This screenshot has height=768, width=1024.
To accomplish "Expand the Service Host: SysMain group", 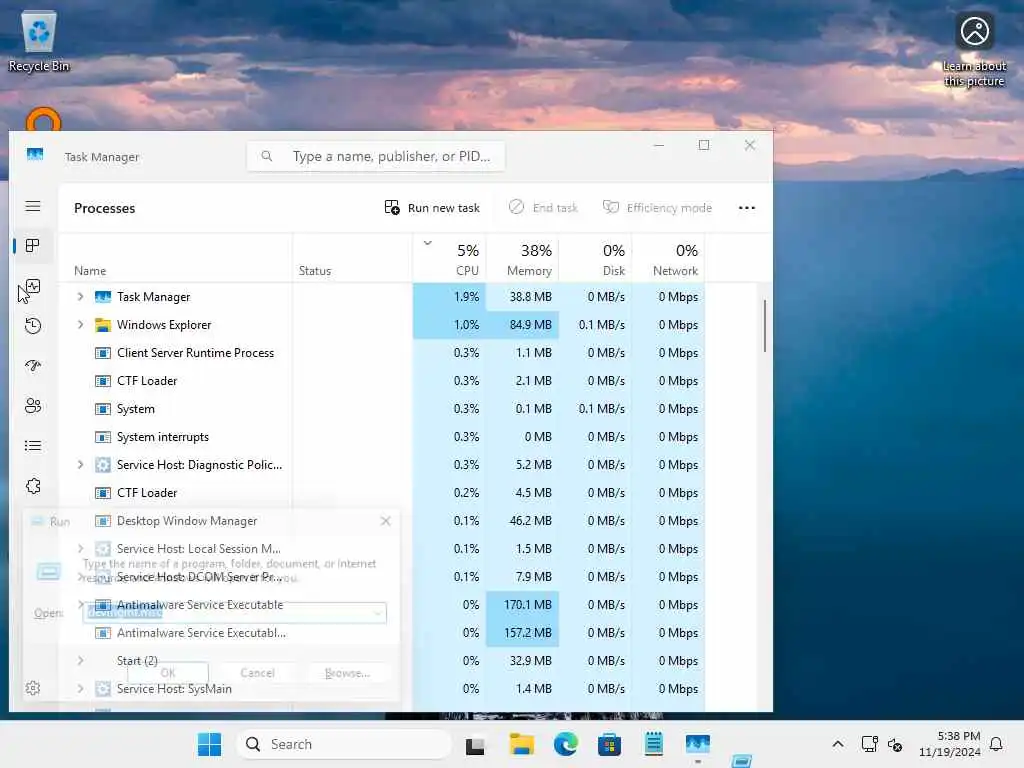I will tap(80, 688).
